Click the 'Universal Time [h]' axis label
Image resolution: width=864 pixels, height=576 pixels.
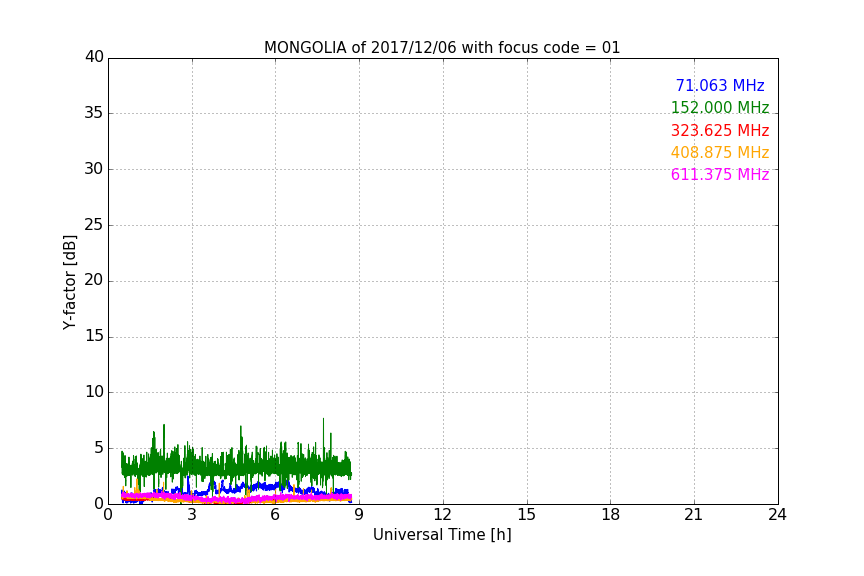click(x=442, y=535)
